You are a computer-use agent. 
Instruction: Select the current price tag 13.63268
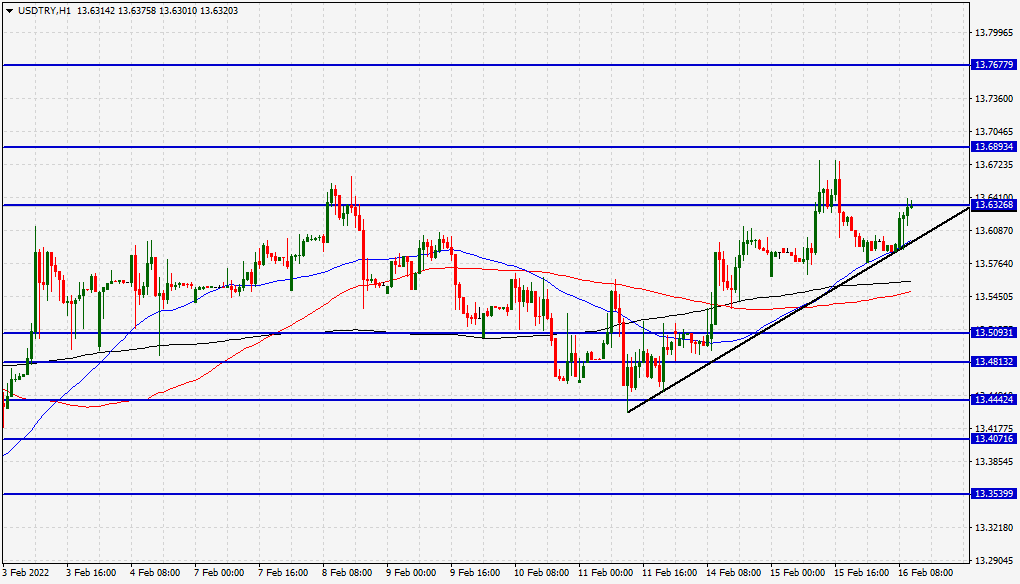pyautogui.click(x=993, y=205)
